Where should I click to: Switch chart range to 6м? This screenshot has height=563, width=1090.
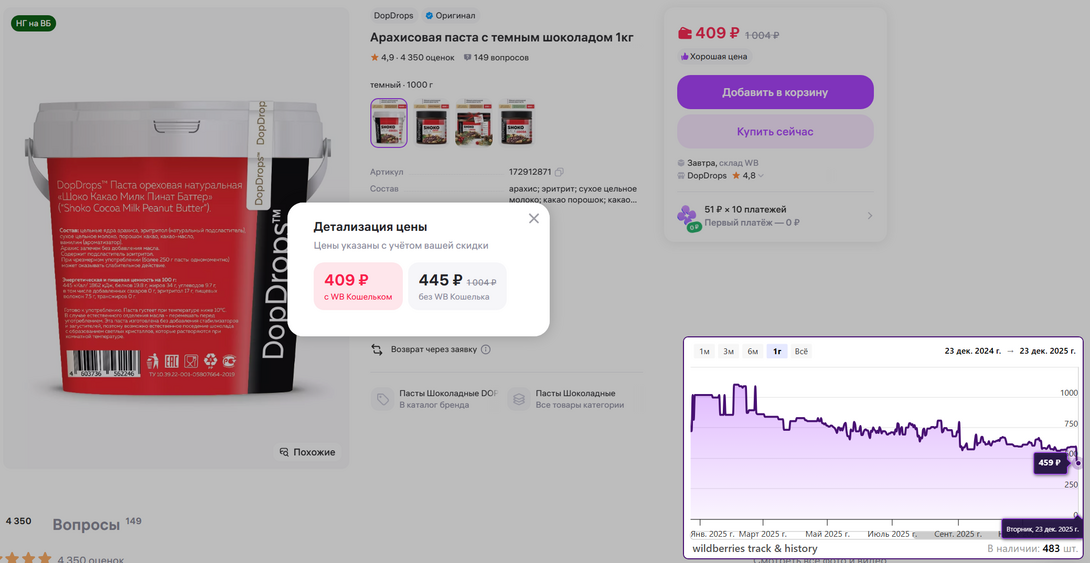[x=753, y=351]
